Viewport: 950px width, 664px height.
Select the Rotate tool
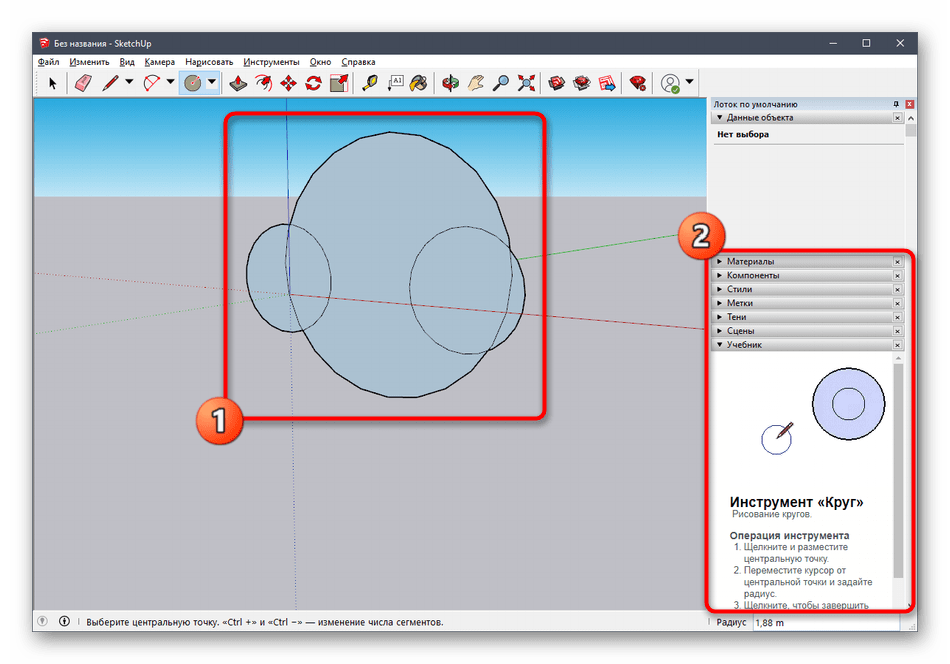pyautogui.click(x=314, y=83)
